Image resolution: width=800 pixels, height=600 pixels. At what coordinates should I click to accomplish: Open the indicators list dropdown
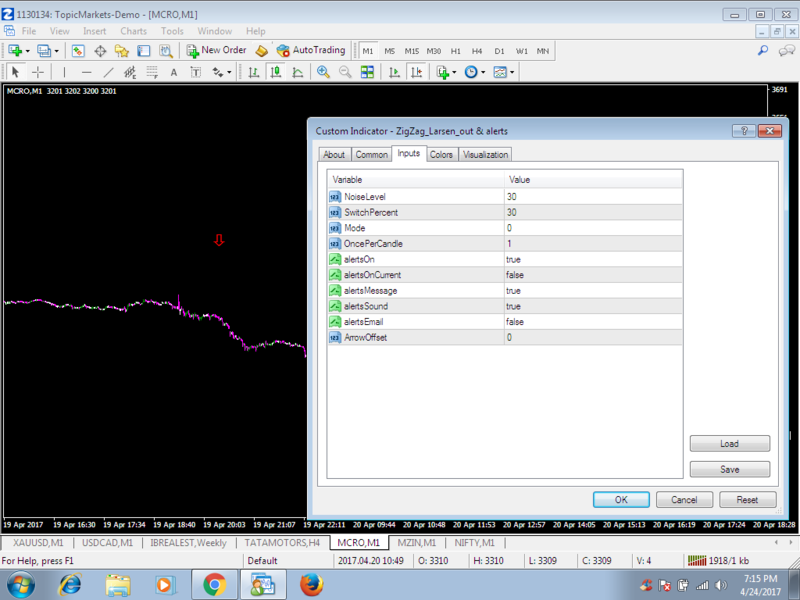(x=446, y=72)
